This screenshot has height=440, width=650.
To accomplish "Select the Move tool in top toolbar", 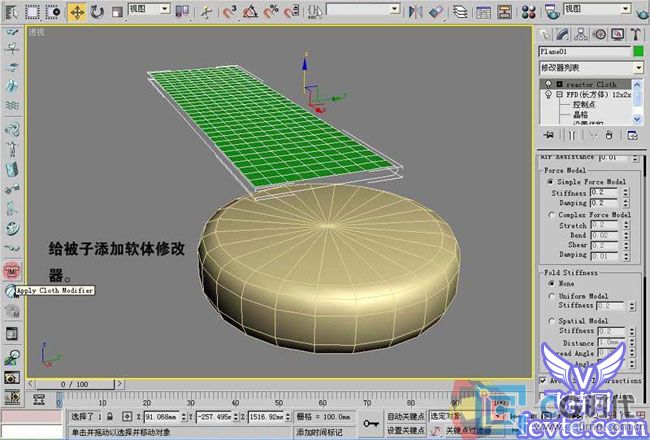I will [77, 12].
